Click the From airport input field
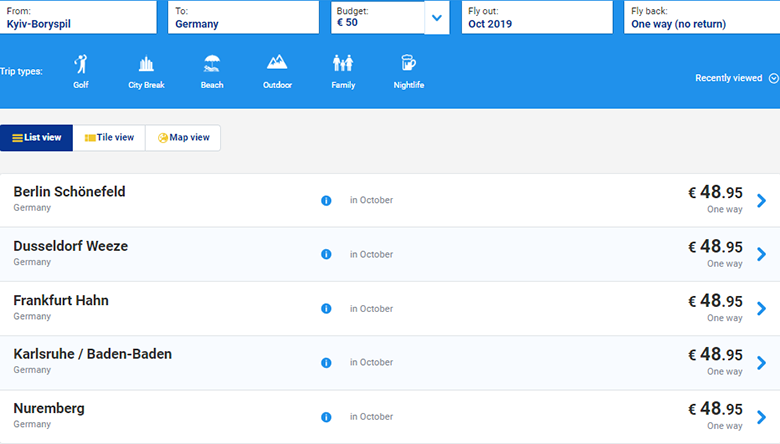 pyautogui.click(x=78, y=17)
